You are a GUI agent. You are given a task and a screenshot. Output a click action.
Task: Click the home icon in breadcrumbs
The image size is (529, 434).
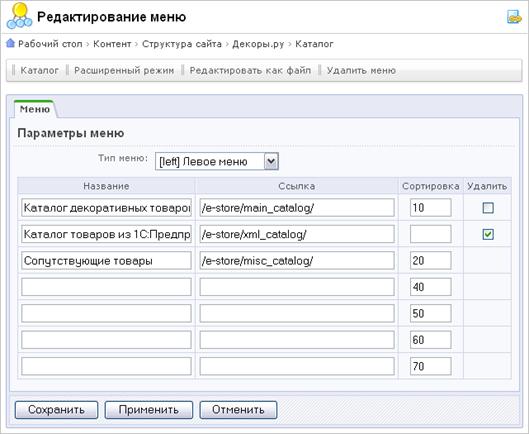click(10, 43)
